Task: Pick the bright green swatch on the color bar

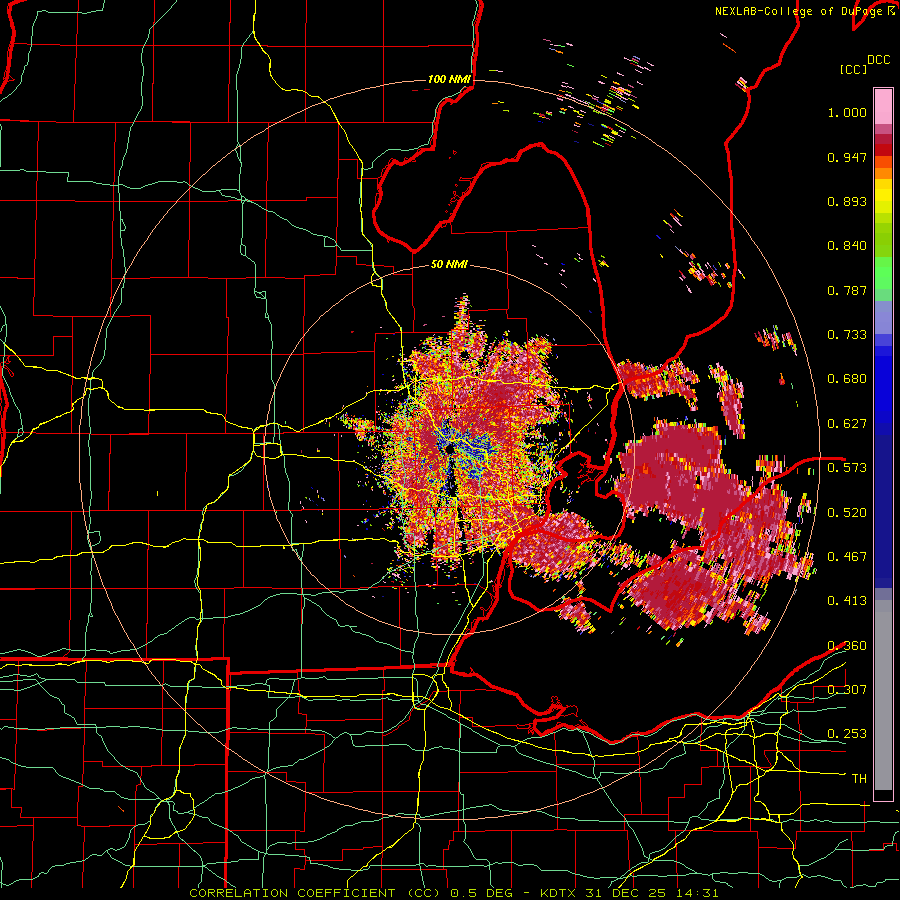Action: tap(883, 273)
